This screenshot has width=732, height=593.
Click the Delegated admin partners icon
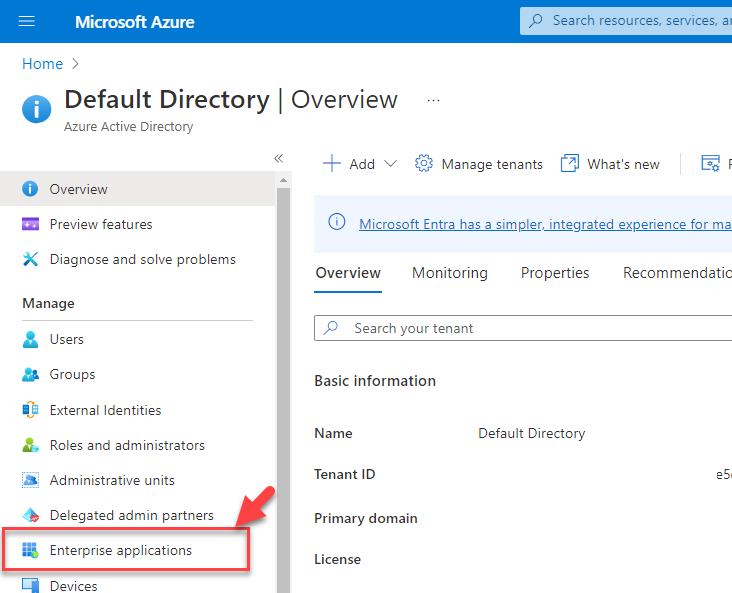(x=30, y=515)
